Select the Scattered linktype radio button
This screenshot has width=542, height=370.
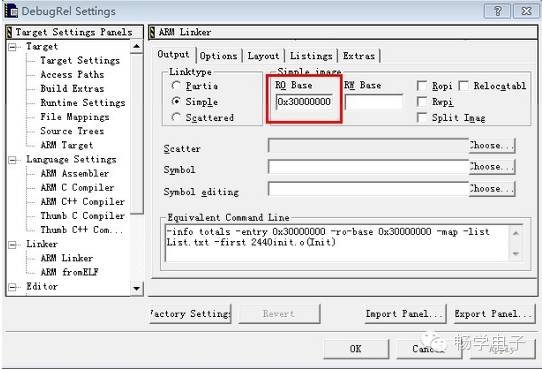(176, 117)
